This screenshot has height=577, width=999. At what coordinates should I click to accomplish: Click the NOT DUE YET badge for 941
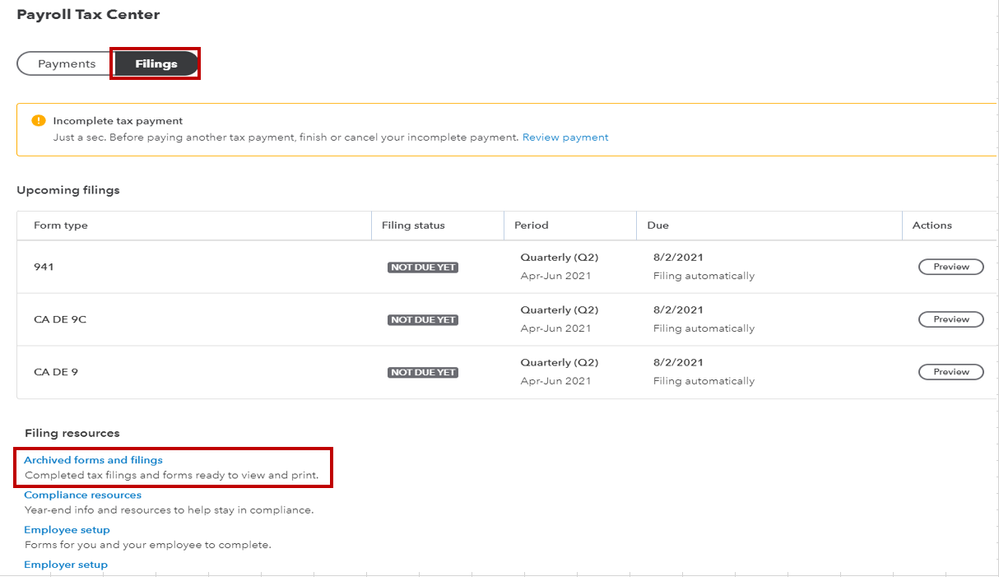point(423,267)
